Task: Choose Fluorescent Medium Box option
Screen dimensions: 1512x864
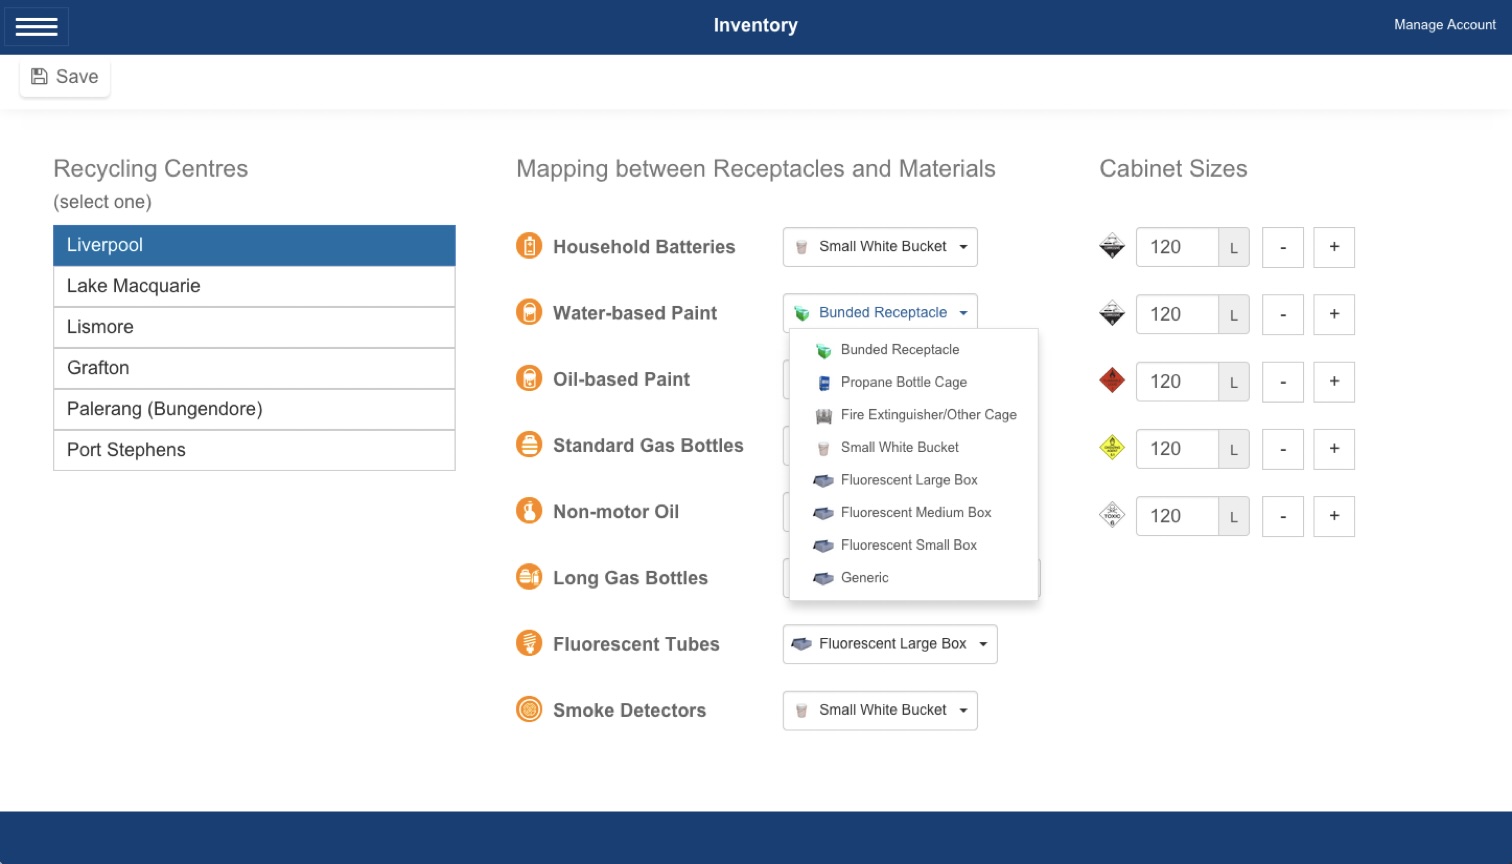Action: tap(914, 512)
